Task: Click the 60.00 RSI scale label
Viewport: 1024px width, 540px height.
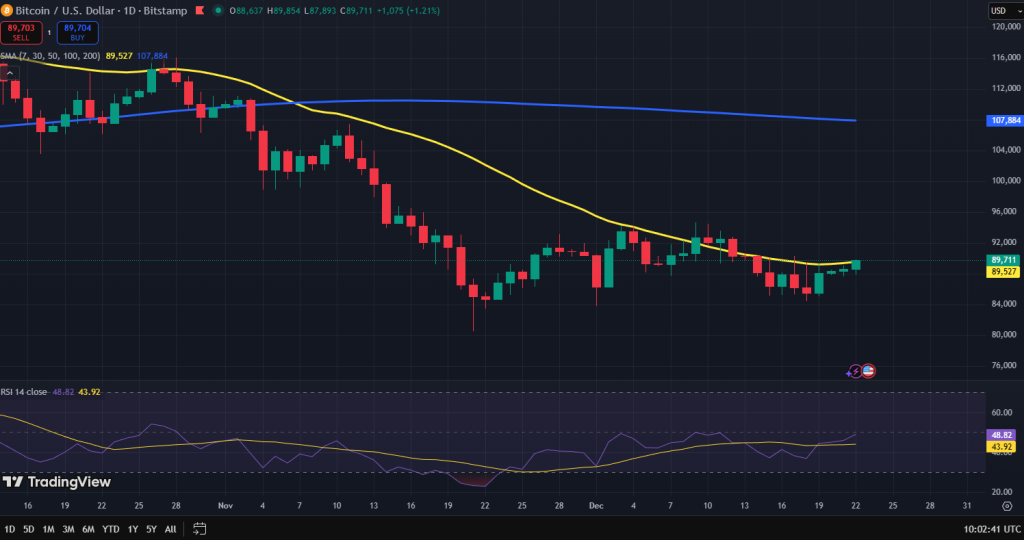Action: tap(1002, 413)
